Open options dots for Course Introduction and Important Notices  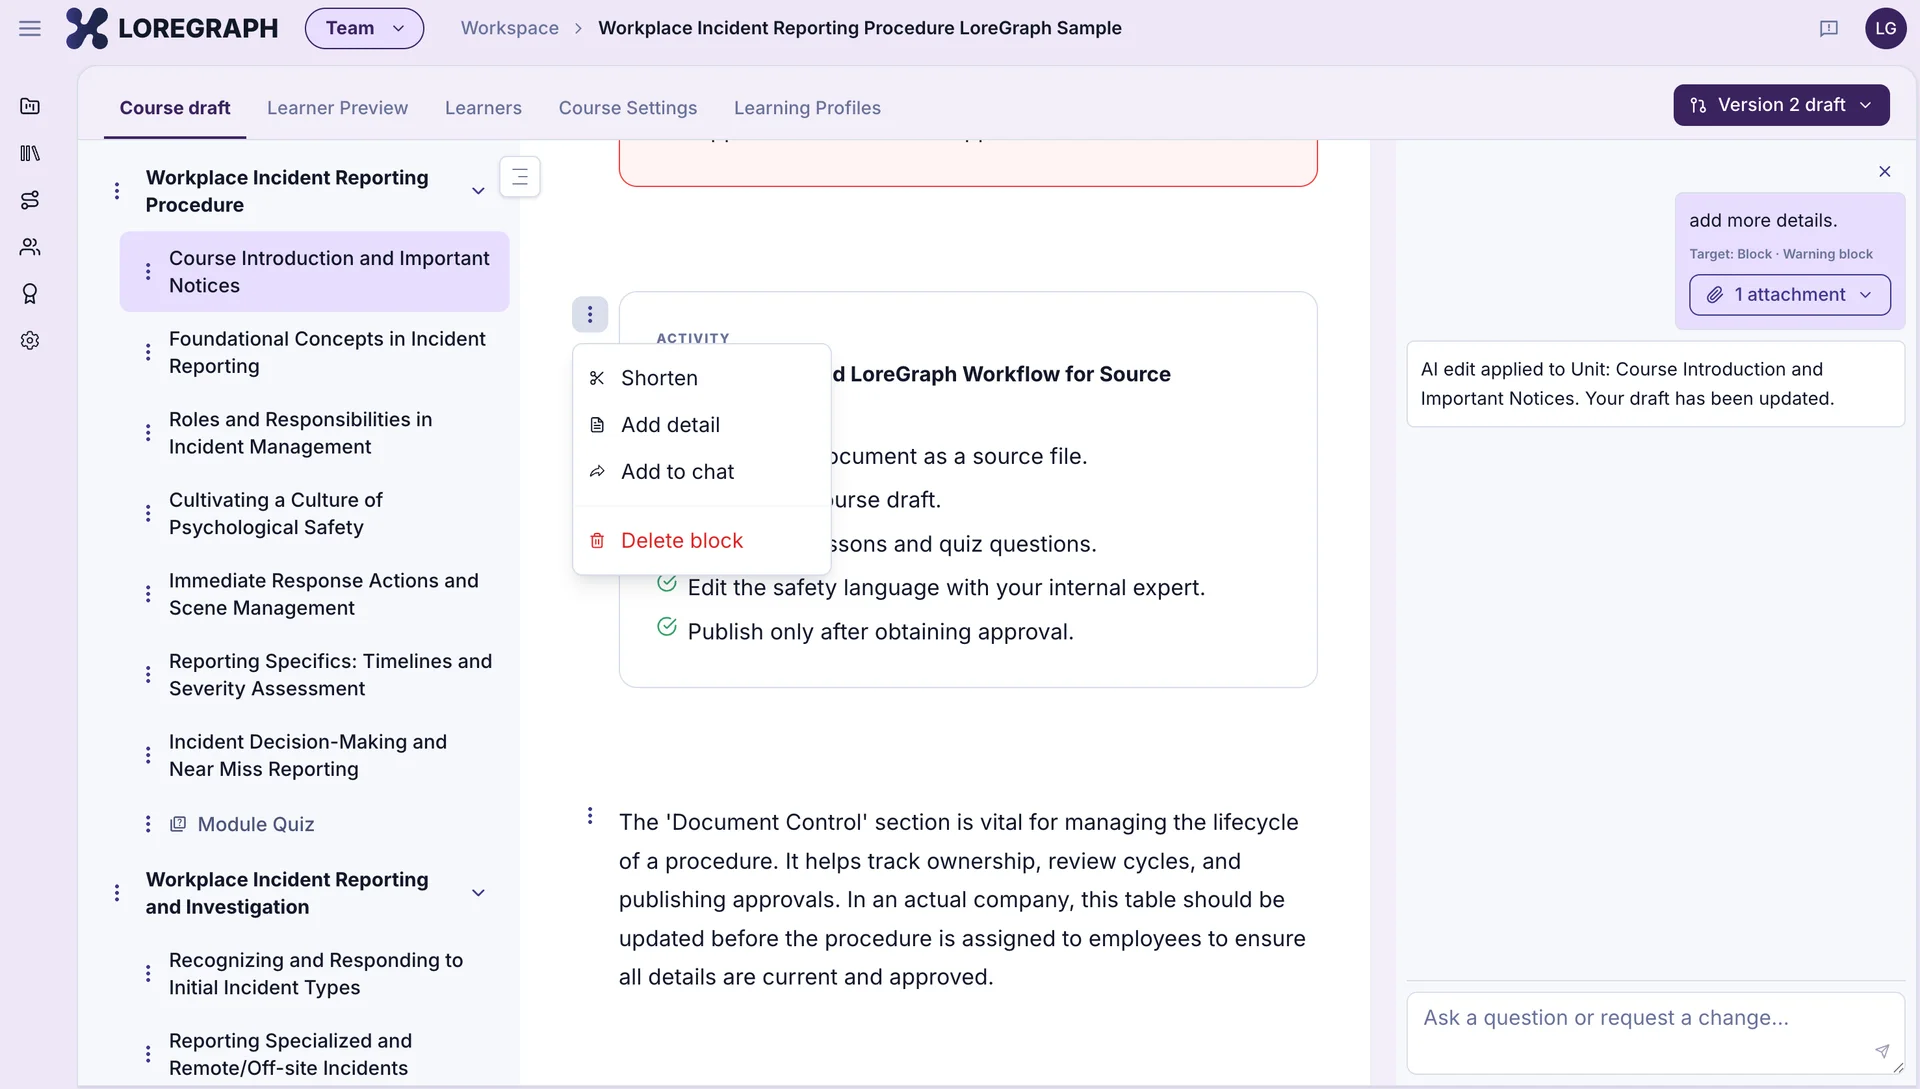[x=148, y=272]
